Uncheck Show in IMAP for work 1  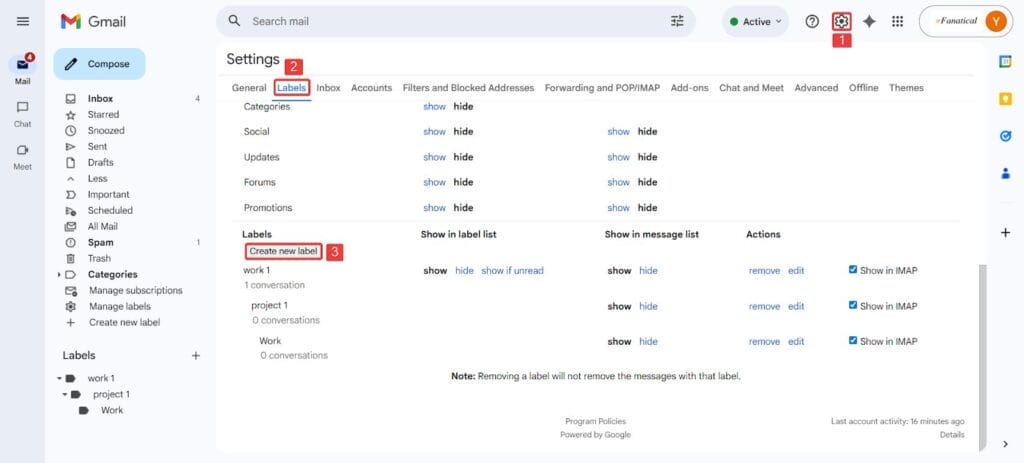[x=853, y=270]
